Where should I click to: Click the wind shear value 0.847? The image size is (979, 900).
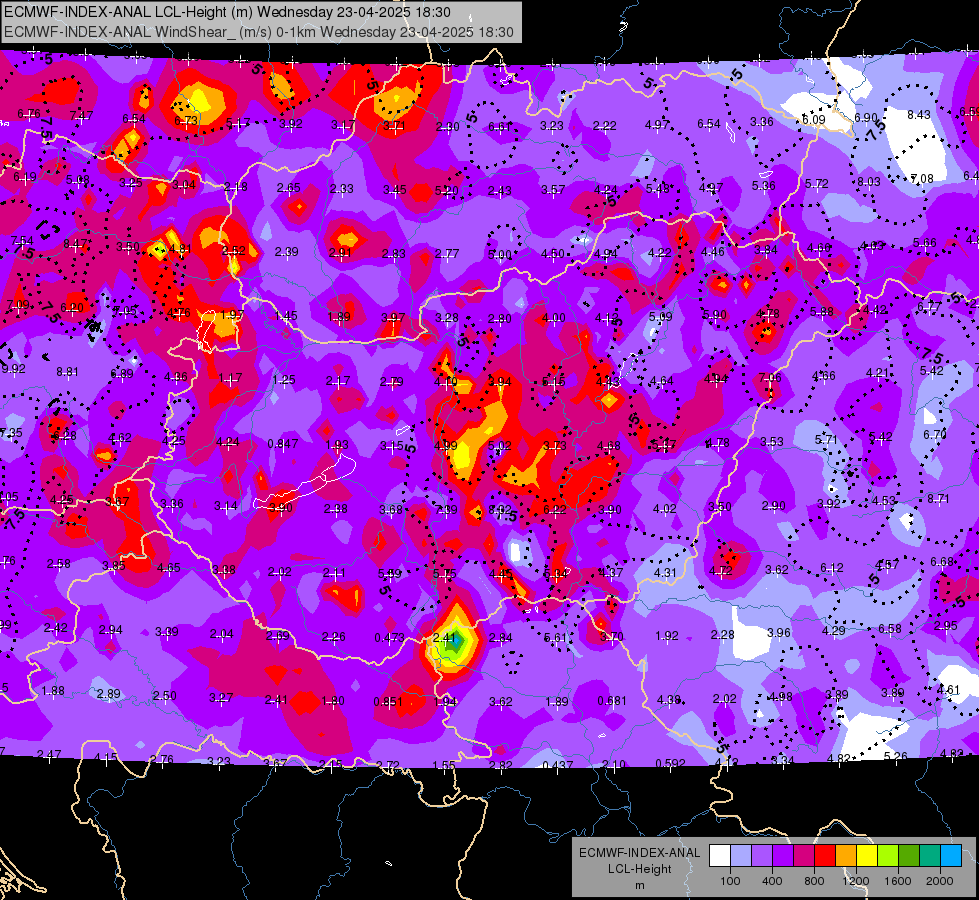(x=283, y=443)
